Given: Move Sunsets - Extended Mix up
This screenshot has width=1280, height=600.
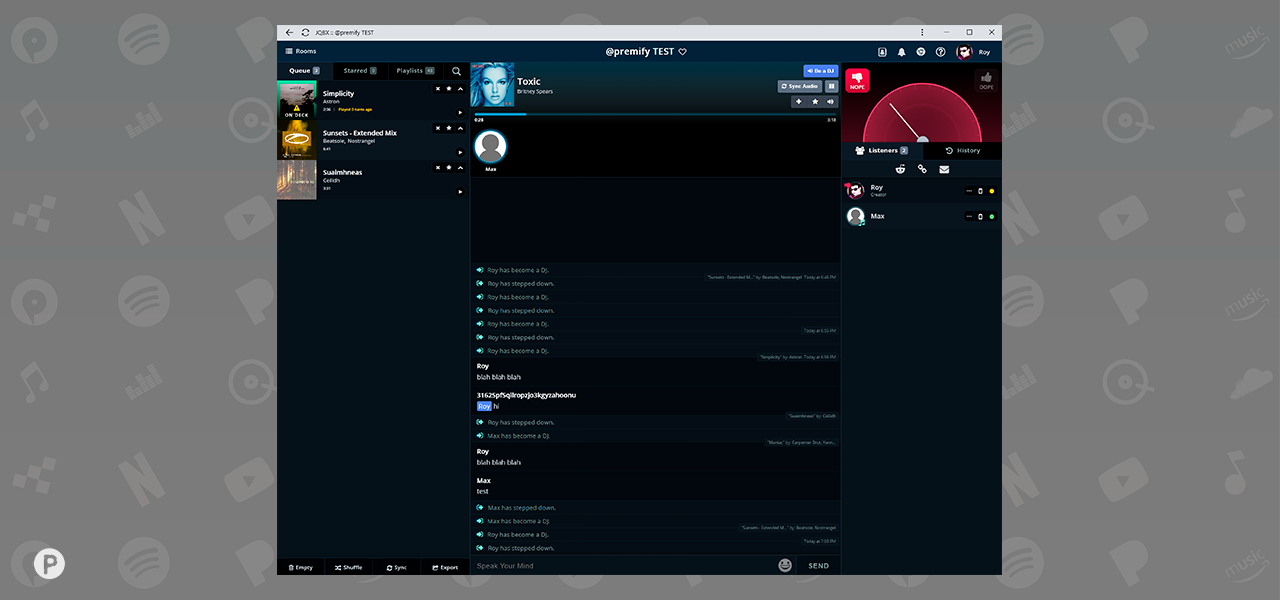Looking at the screenshot, I should (x=460, y=128).
